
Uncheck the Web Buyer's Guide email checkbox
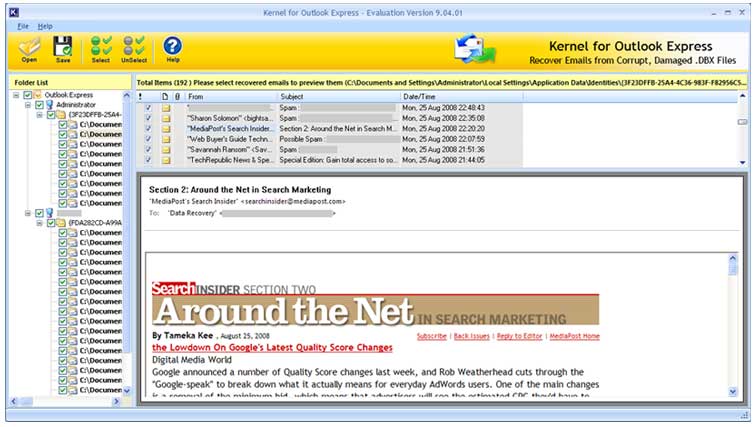[148, 140]
